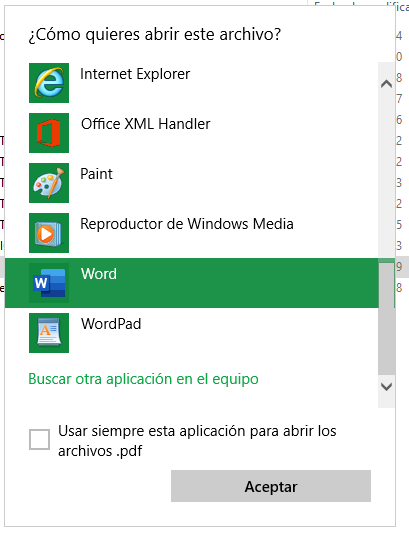
Task: Choose the WordPad icon
Action: [x=49, y=333]
